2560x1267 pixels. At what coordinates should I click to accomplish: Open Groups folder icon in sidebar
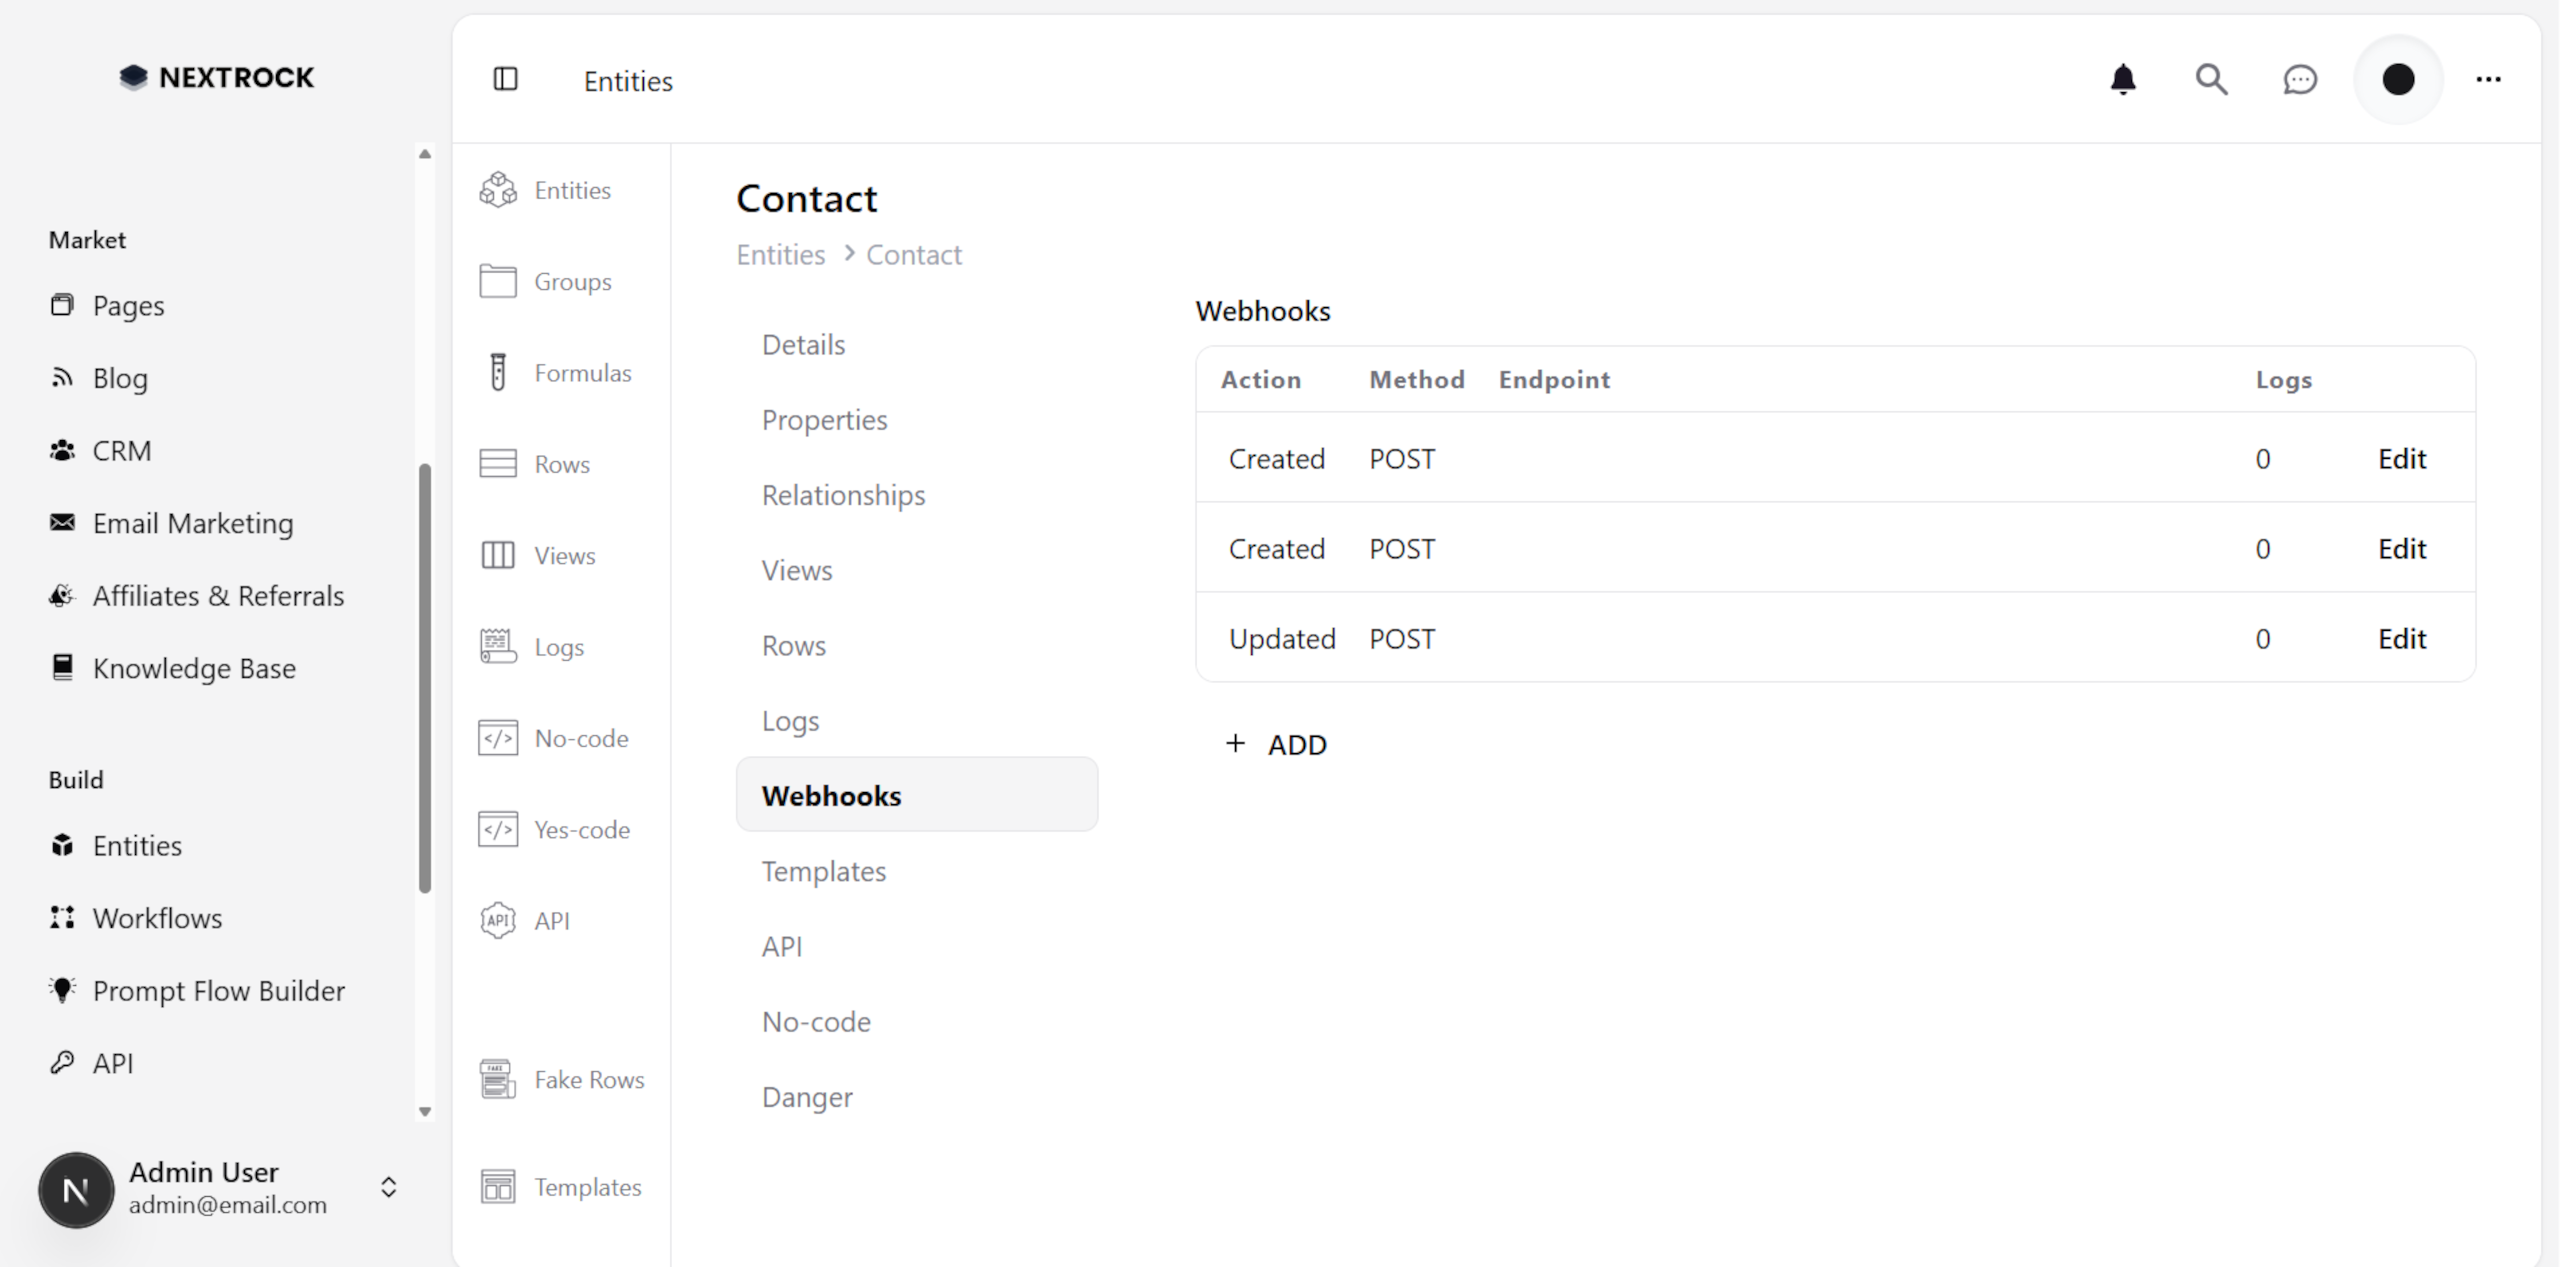tap(498, 281)
